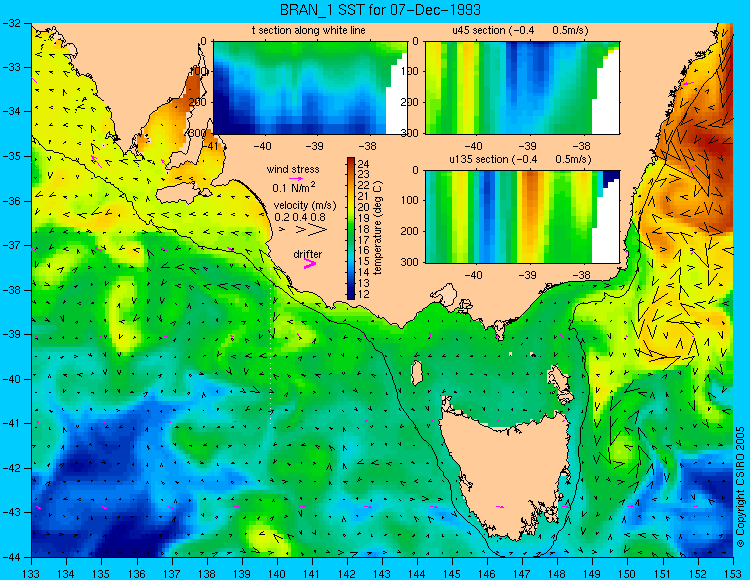Click the magenta wind stress legend arrow
Viewport: 750px width, 580px height.
coord(296,178)
